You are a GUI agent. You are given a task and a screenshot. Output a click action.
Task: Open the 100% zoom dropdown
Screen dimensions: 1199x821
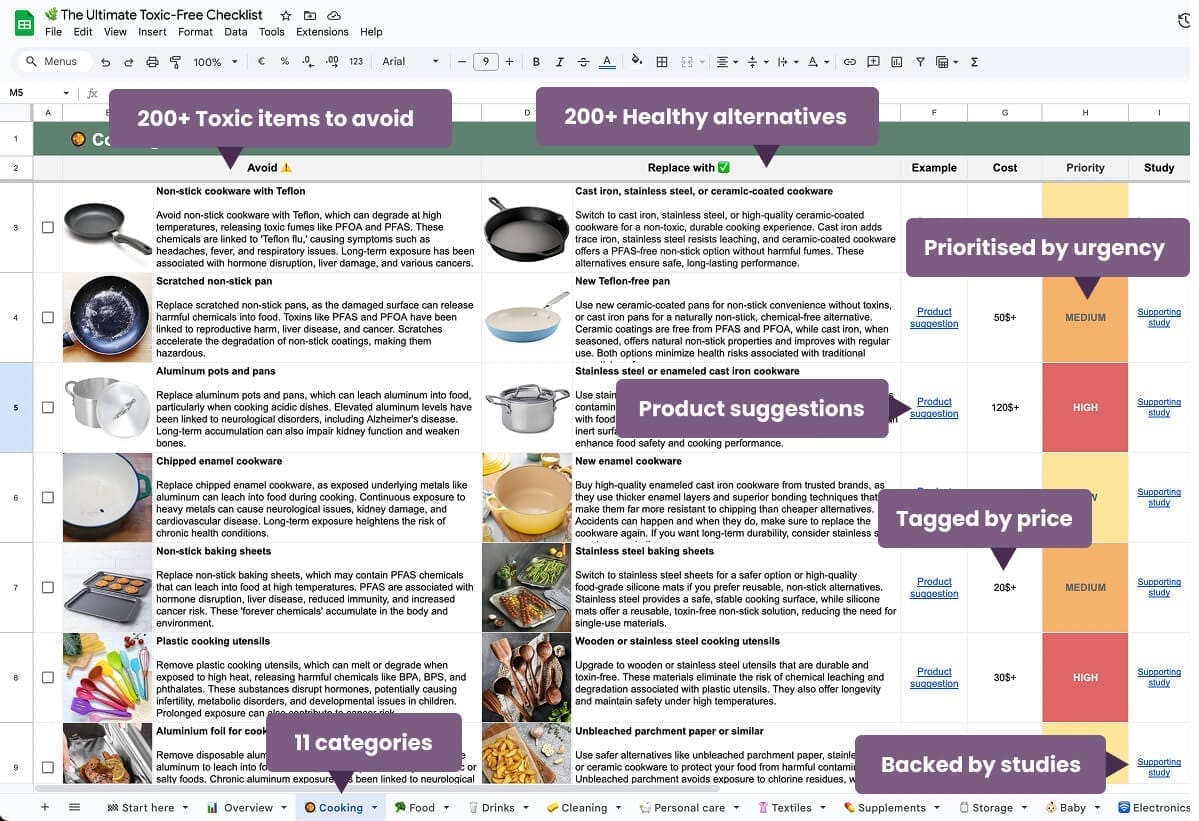(215, 62)
